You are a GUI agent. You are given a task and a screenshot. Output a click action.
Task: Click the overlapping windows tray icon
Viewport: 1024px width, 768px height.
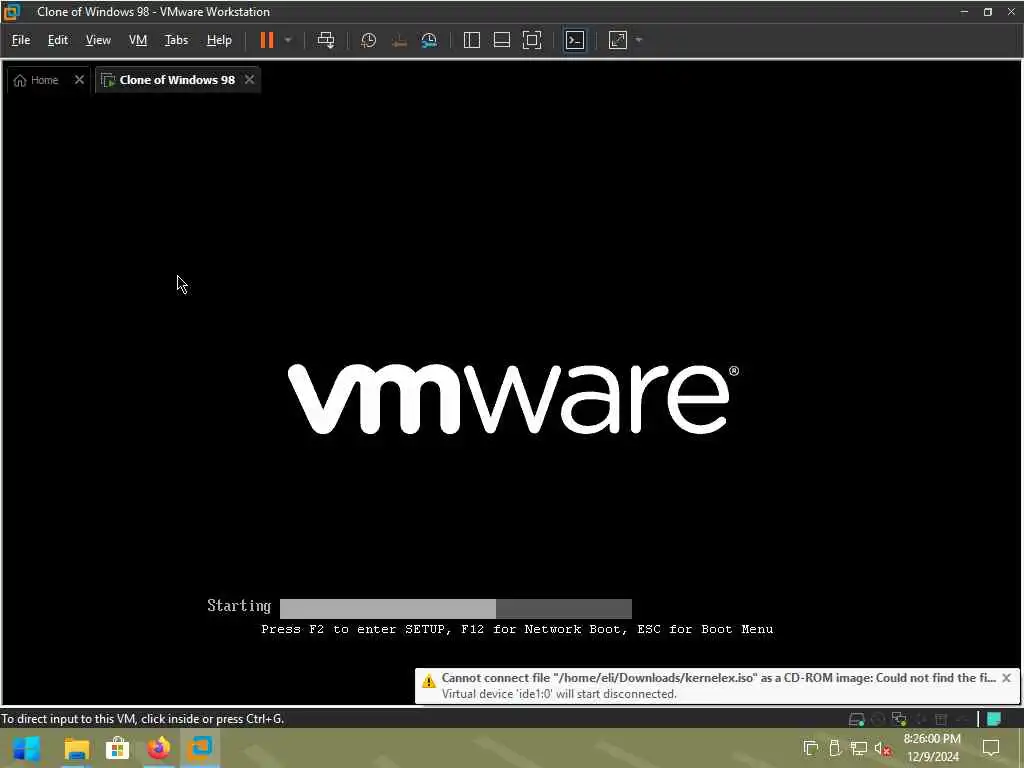pyautogui.click(x=811, y=748)
